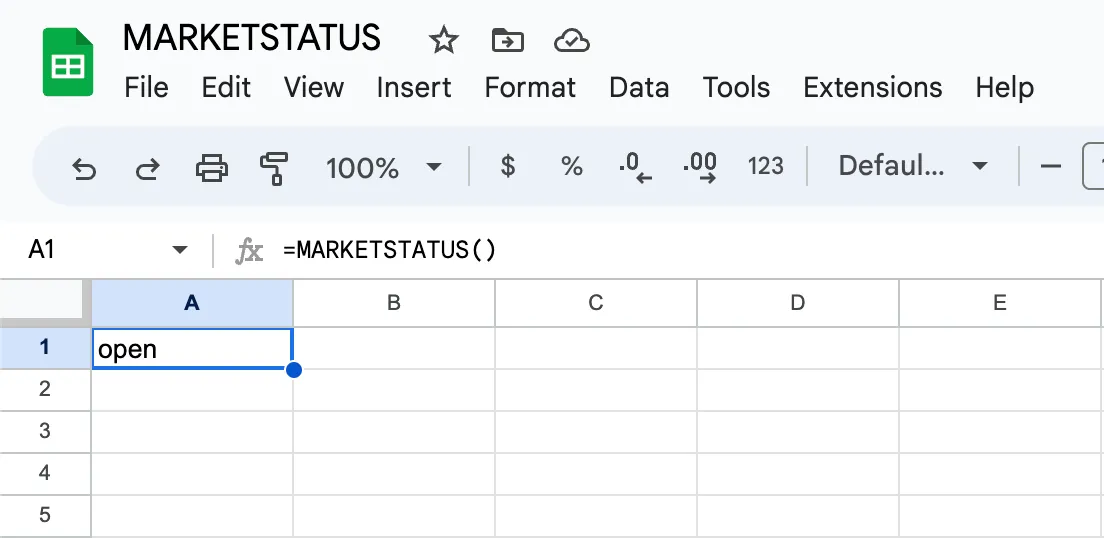Check the cloud saved status icon

572,41
